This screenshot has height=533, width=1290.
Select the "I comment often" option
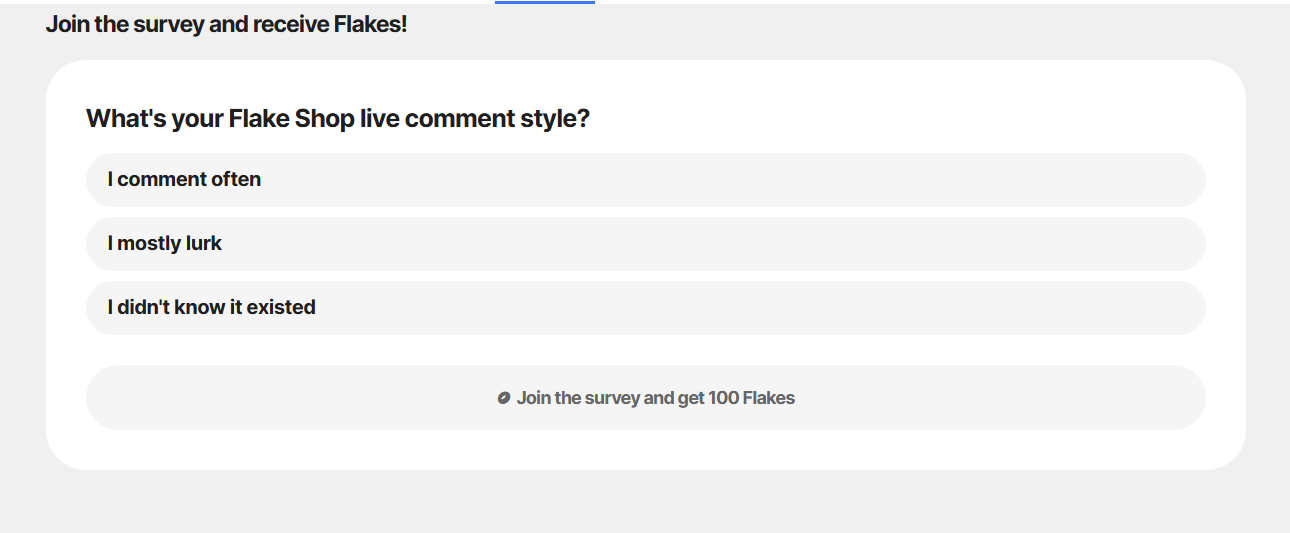(x=645, y=180)
